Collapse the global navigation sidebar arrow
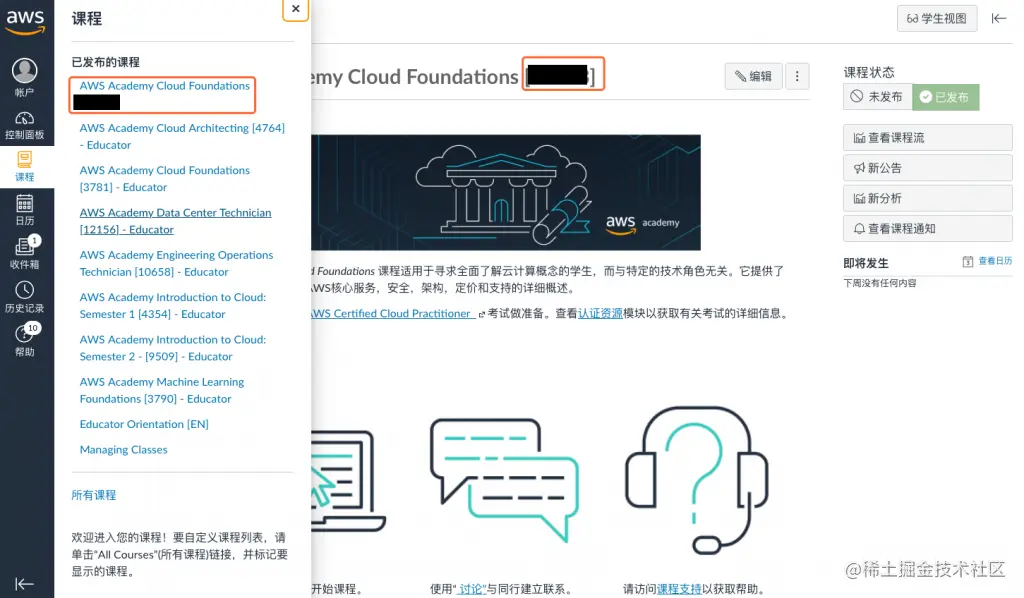This screenshot has width=1024, height=598. pos(24,584)
